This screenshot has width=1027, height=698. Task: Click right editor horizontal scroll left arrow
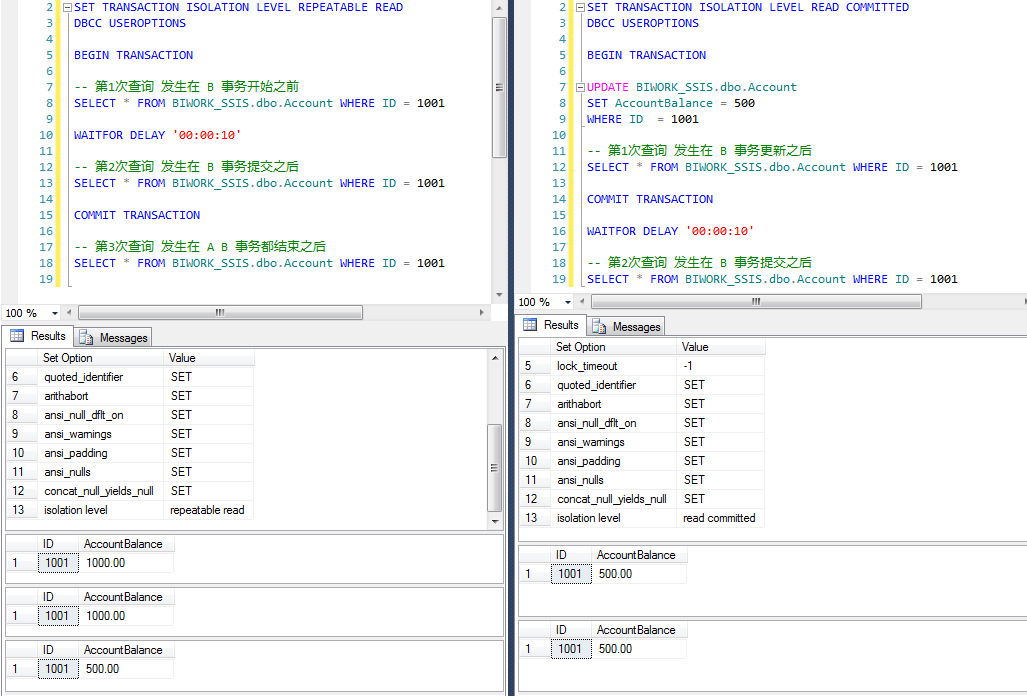pos(582,301)
